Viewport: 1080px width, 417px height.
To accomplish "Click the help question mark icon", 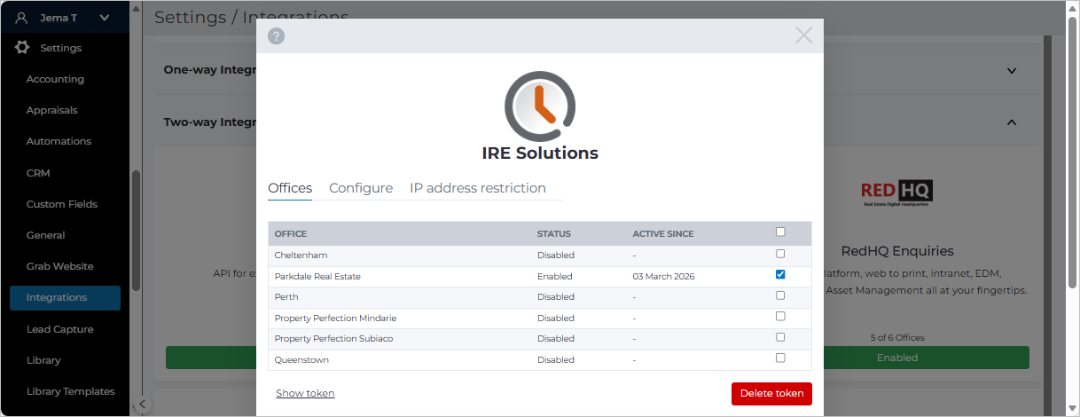I will (x=276, y=36).
